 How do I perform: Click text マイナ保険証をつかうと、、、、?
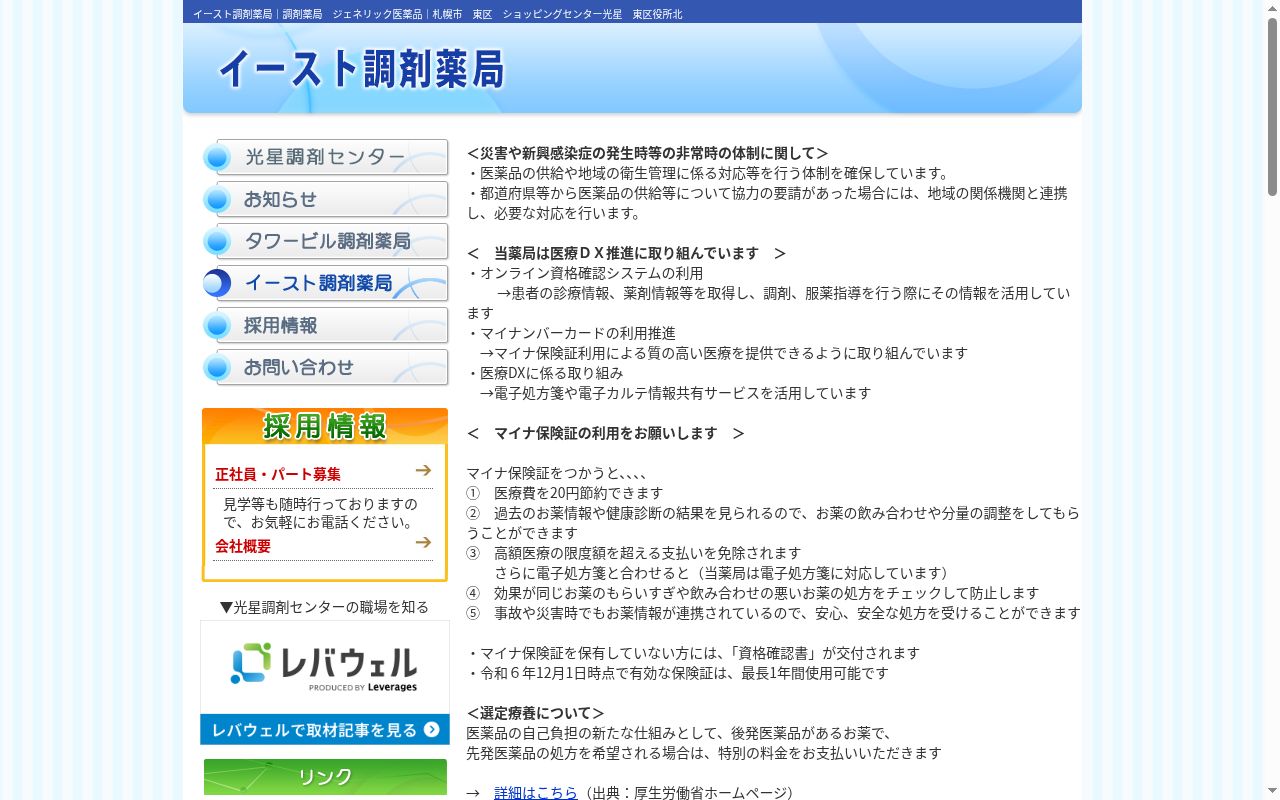[557, 473]
